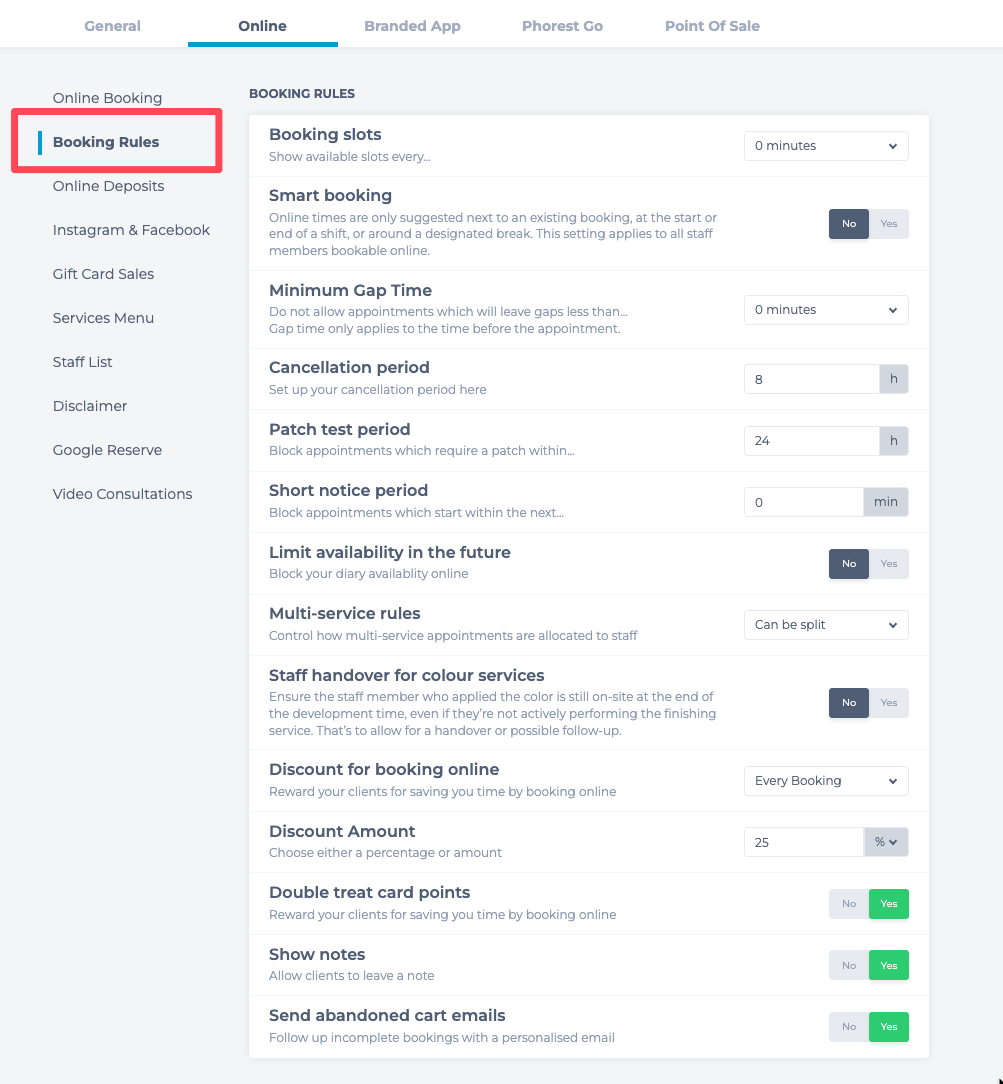Expand the Minimum Gap Time dropdown
1003x1084 pixels.
826,310
